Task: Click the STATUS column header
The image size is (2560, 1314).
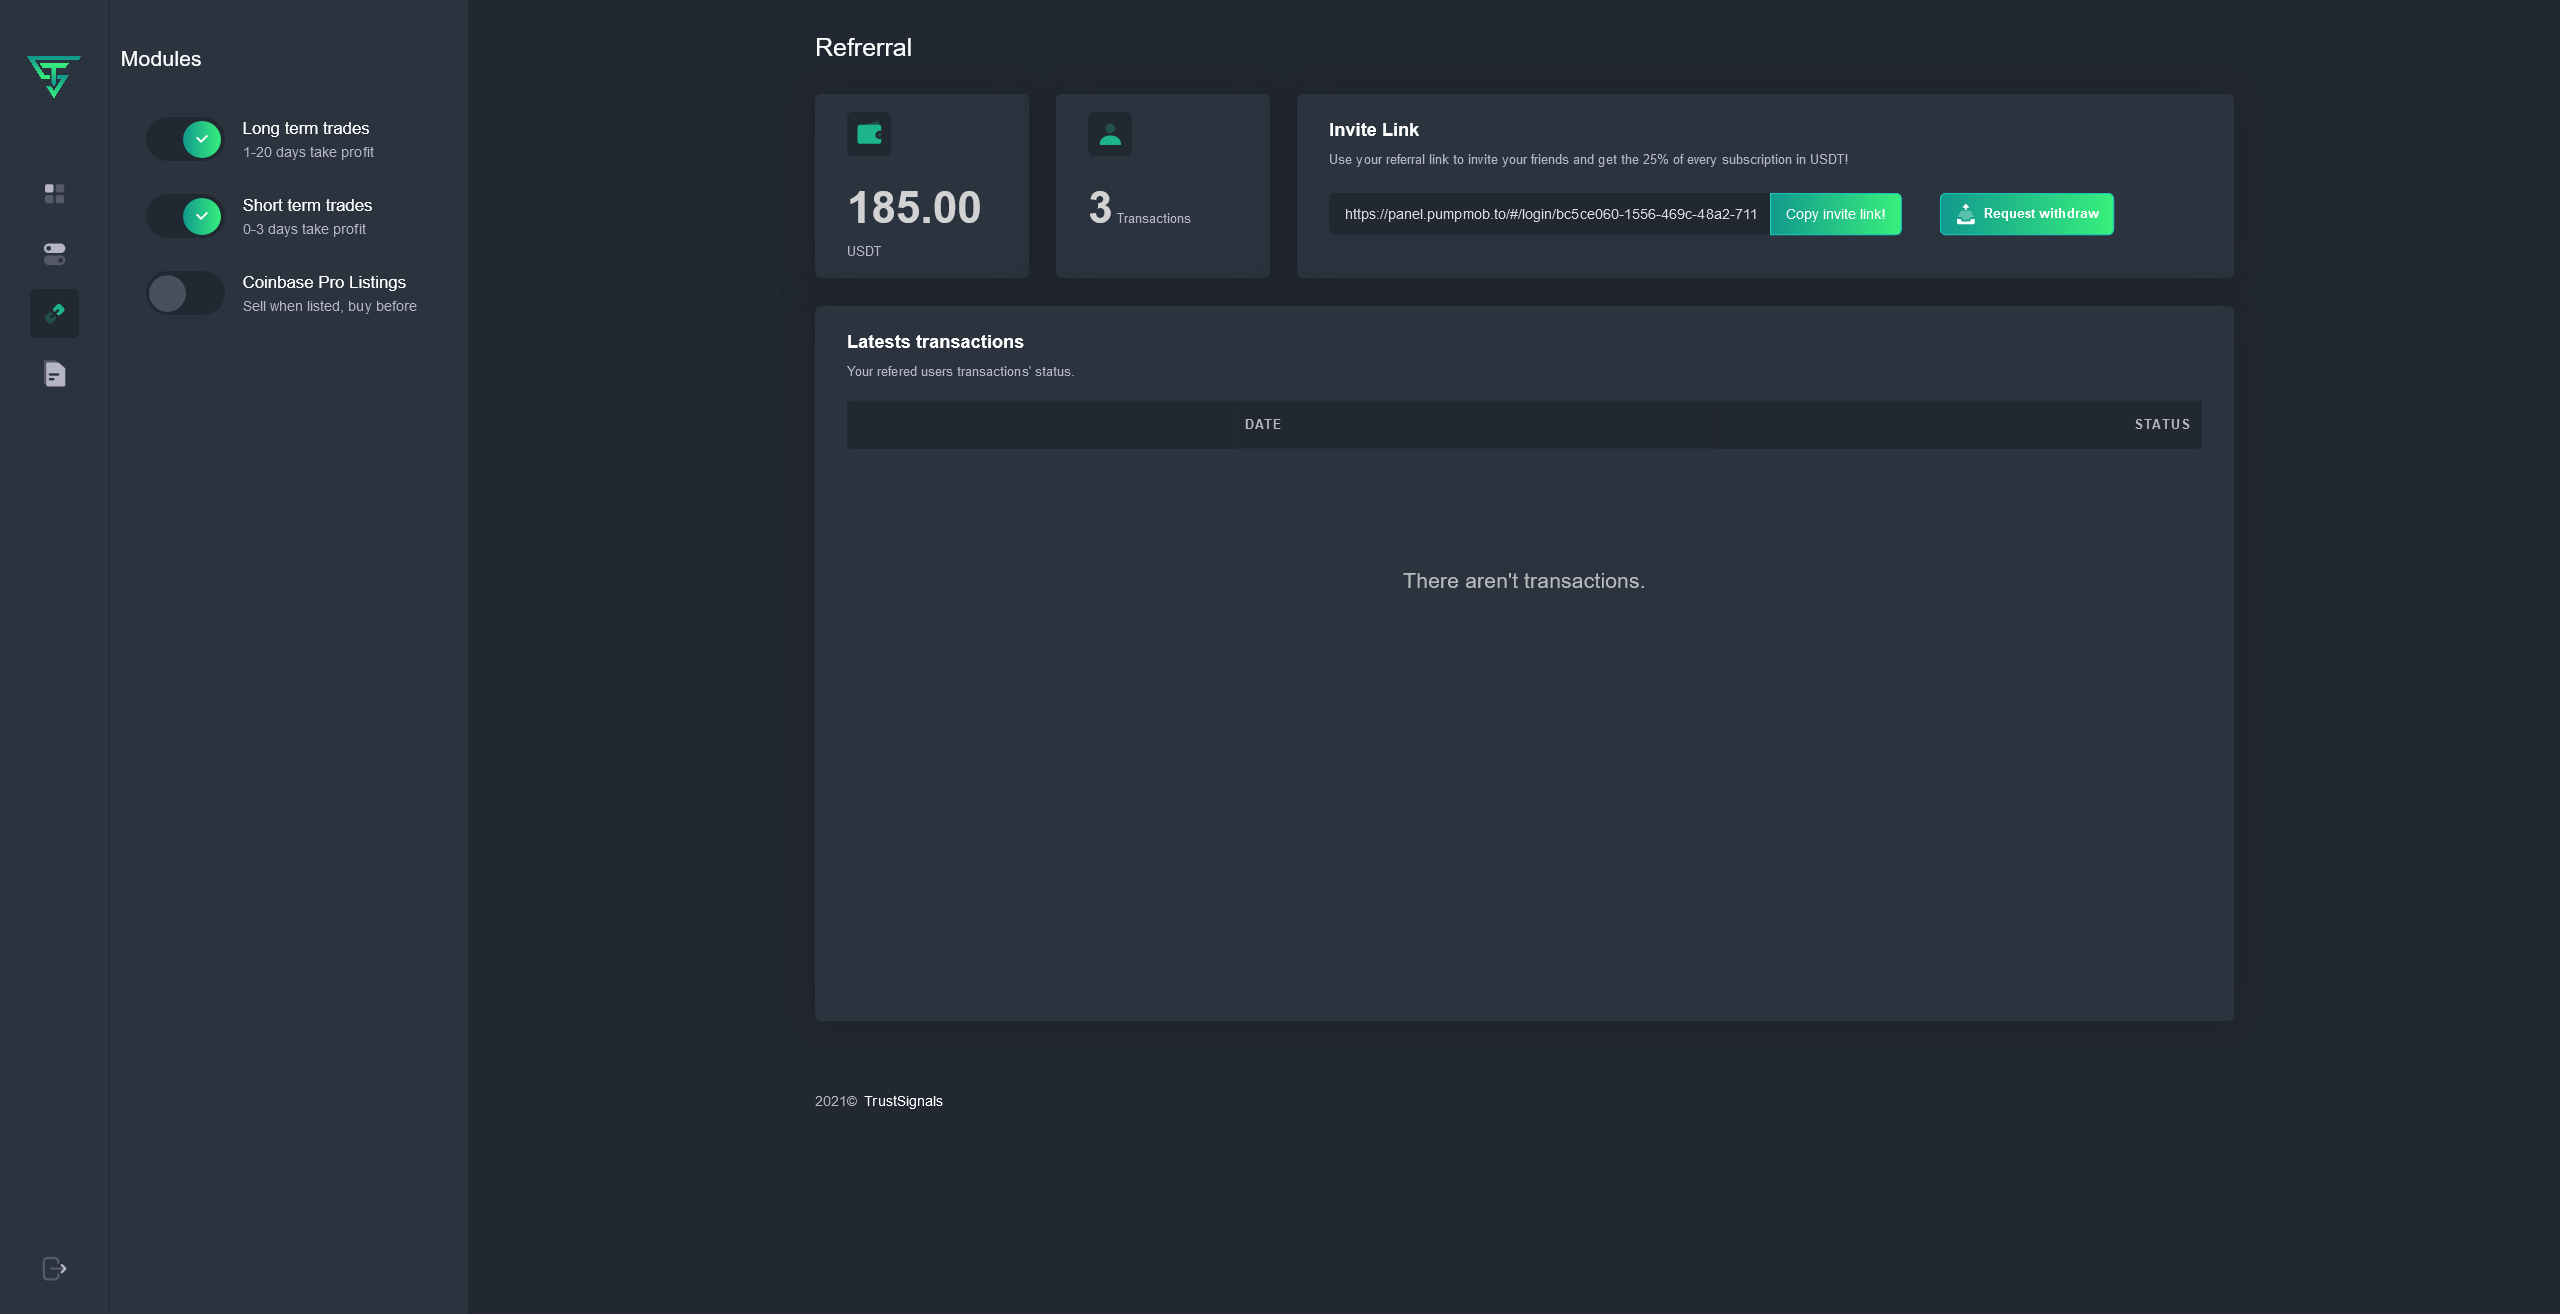Action: (x=2162, y=424)
